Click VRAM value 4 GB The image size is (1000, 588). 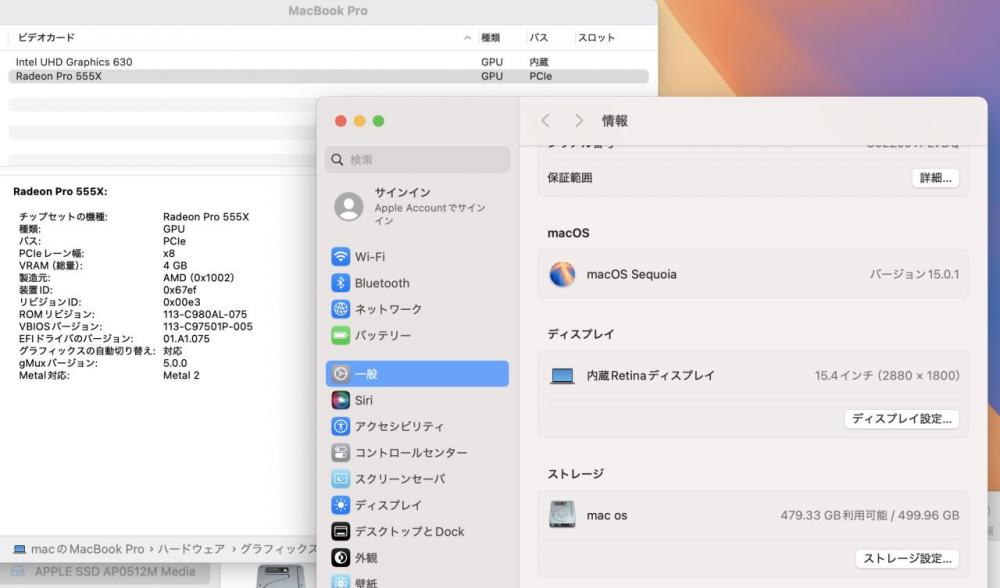point(175,265)
